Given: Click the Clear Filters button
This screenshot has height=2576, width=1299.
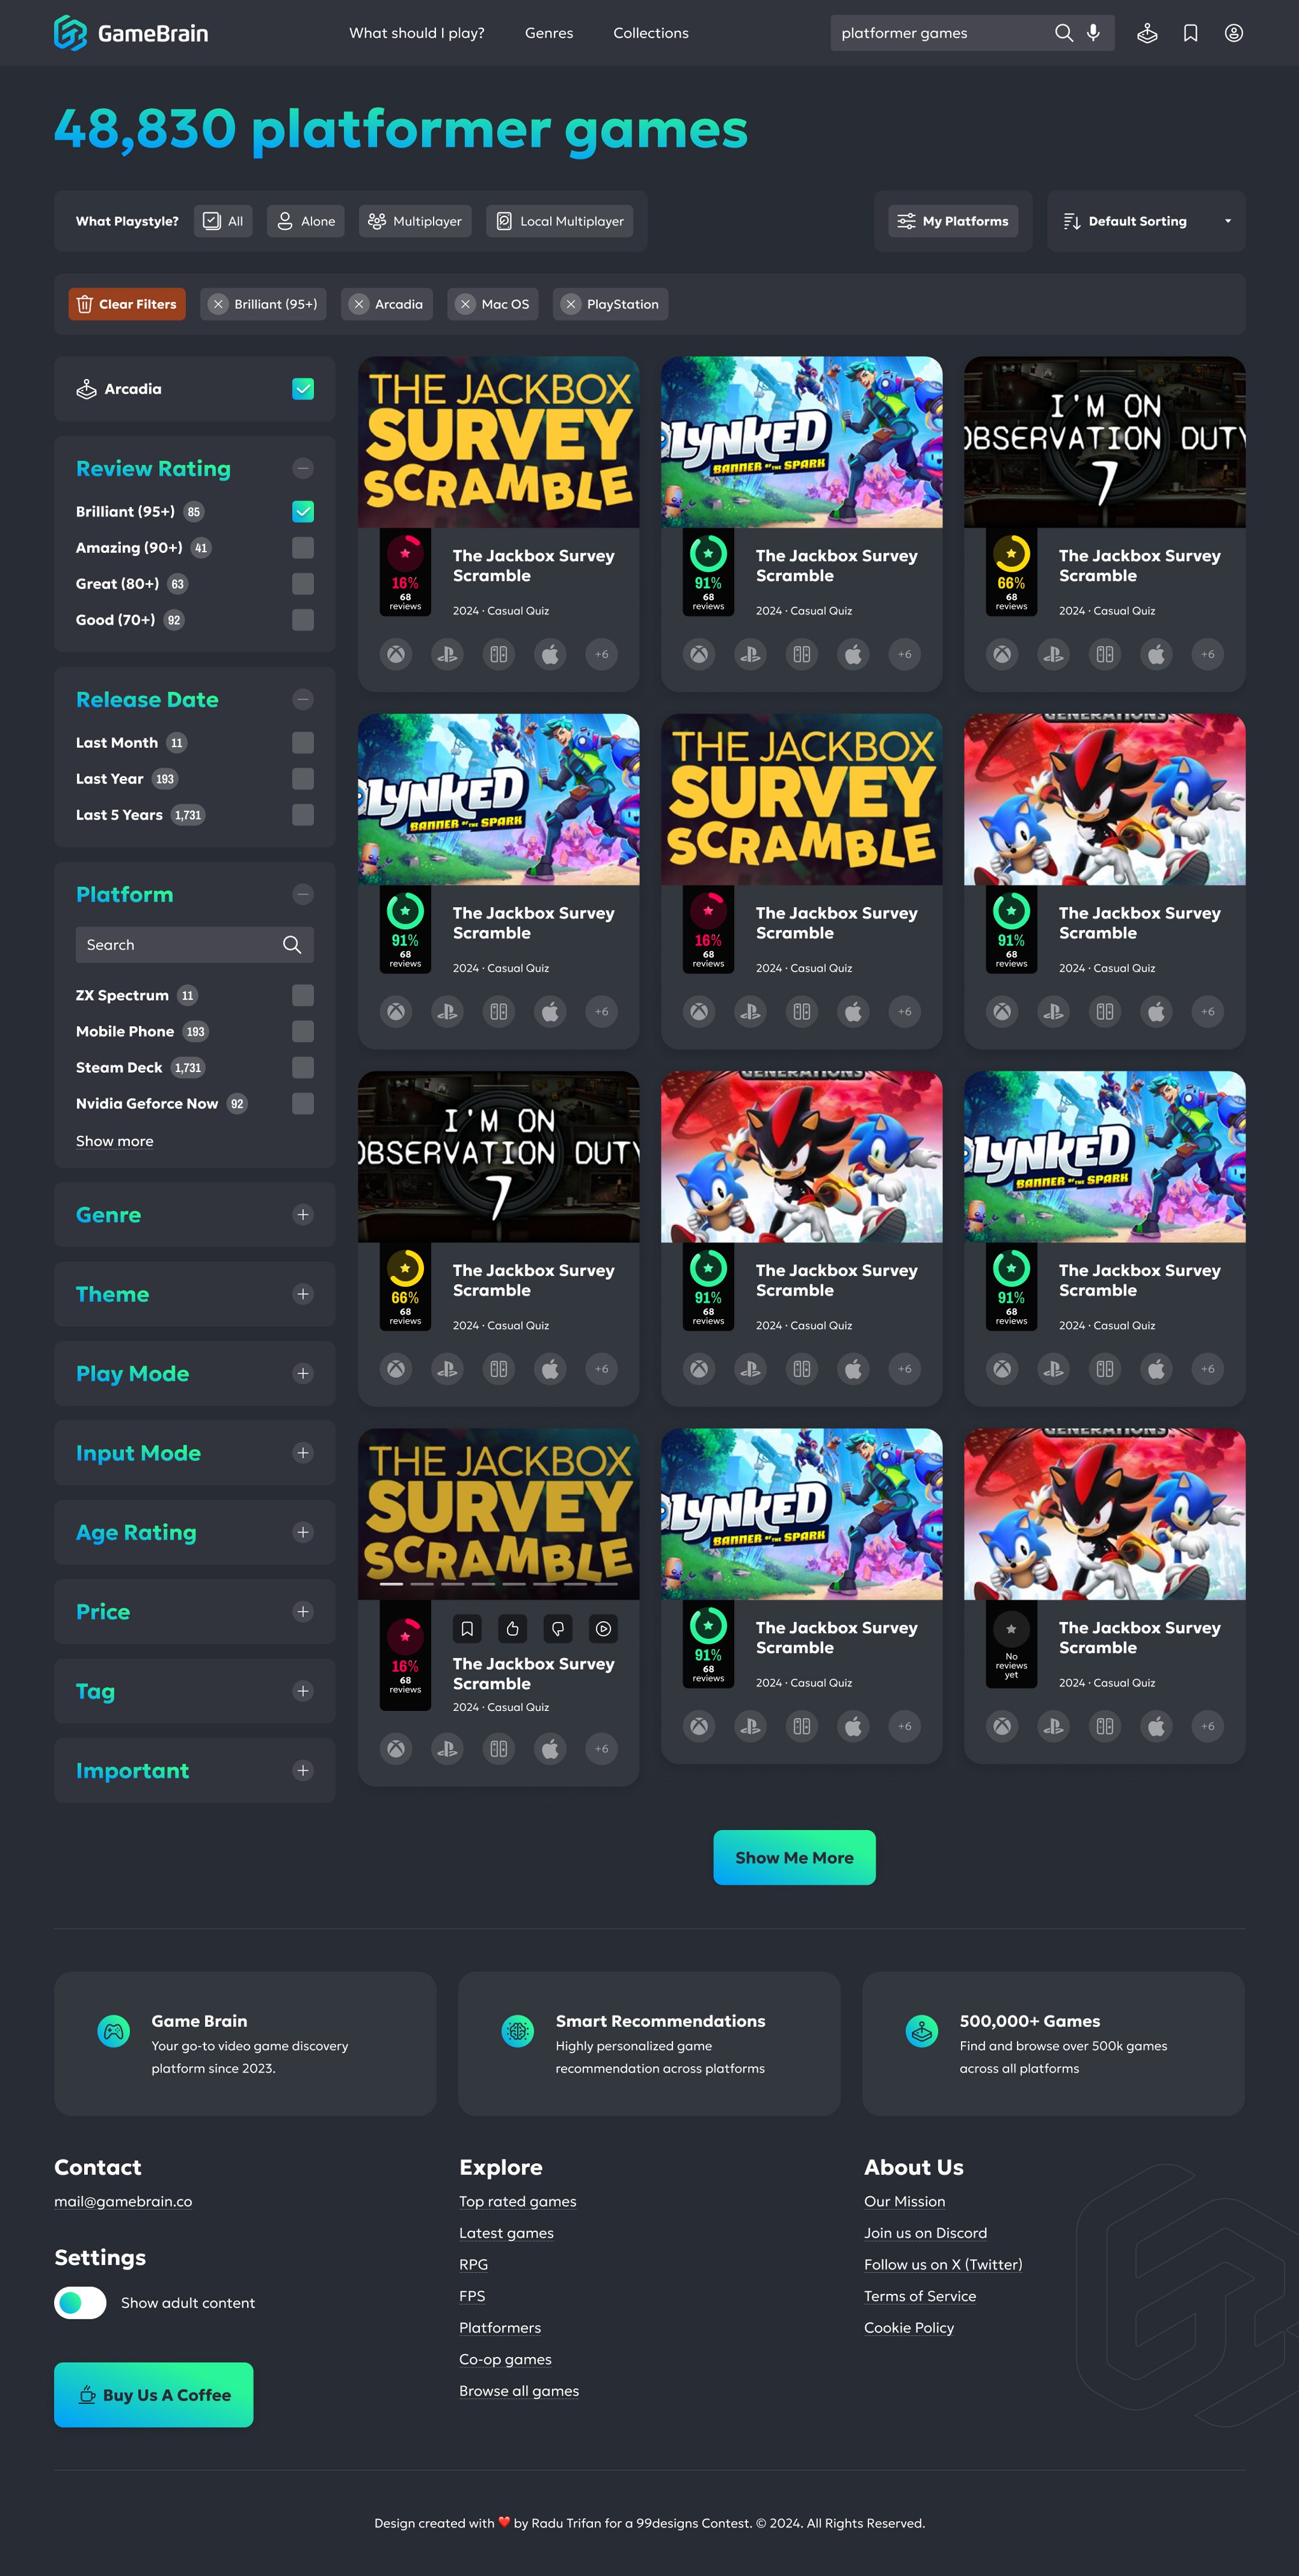Looking at the screenshot, I should point(127,304).
